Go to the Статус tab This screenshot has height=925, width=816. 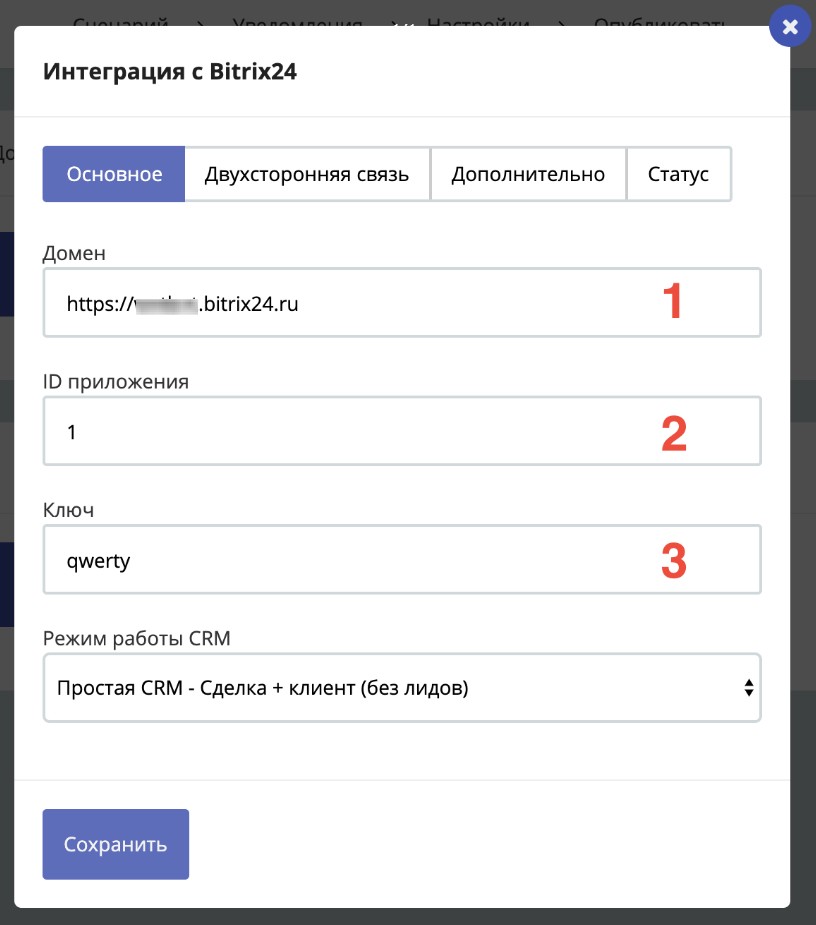678,174
